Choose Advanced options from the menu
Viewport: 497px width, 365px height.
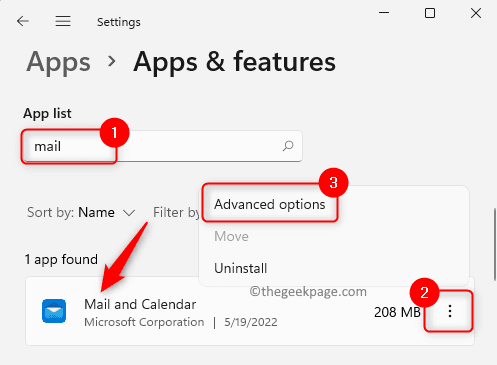(x=270, y=204)
